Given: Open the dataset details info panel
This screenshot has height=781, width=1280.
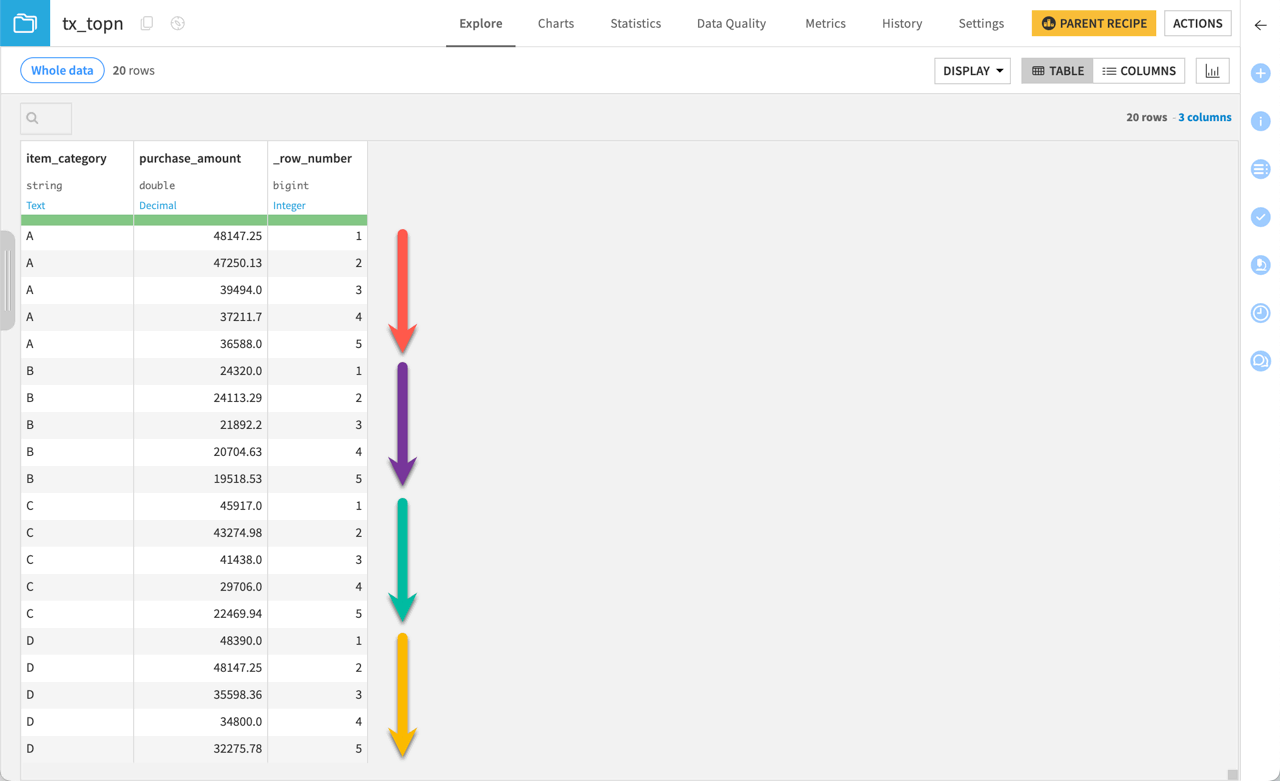Looking at the screenshot, I should point(1260,121).
